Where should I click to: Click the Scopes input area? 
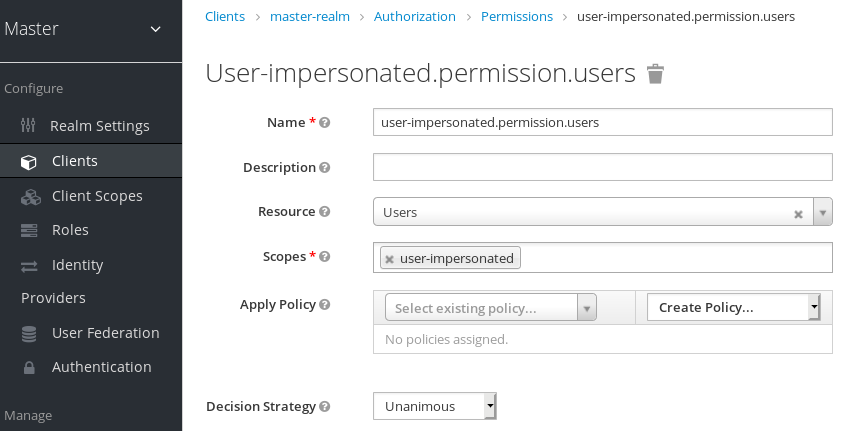pyautogui.click(x=603, y=258)
